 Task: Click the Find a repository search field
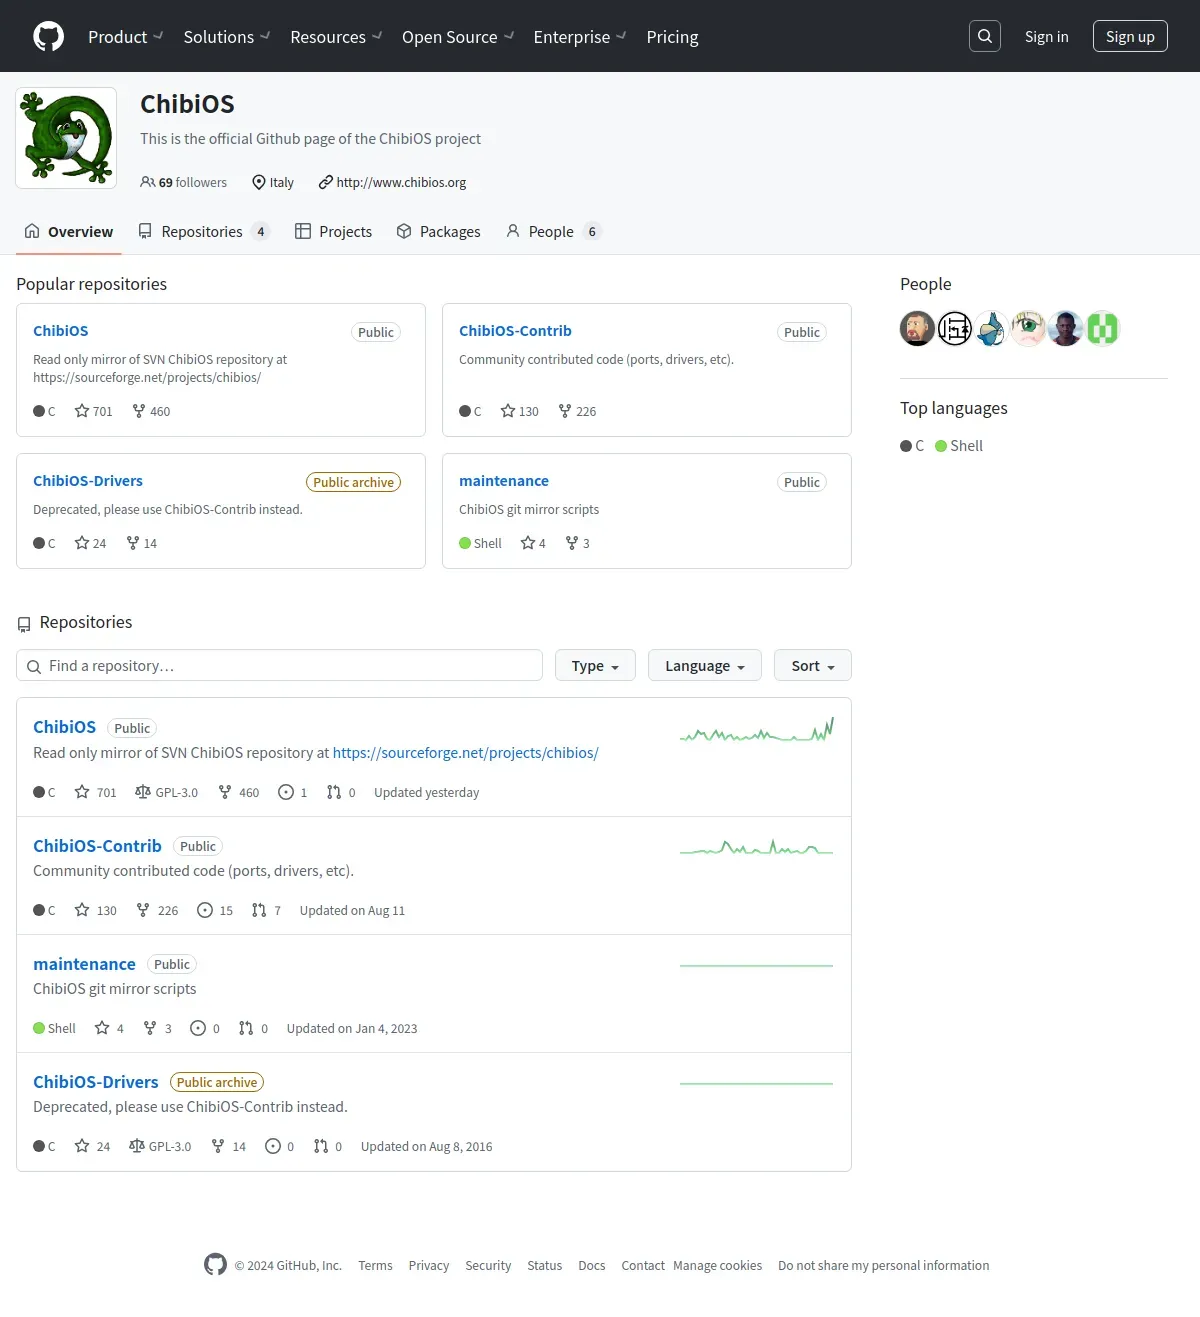(x=279, y=665)
